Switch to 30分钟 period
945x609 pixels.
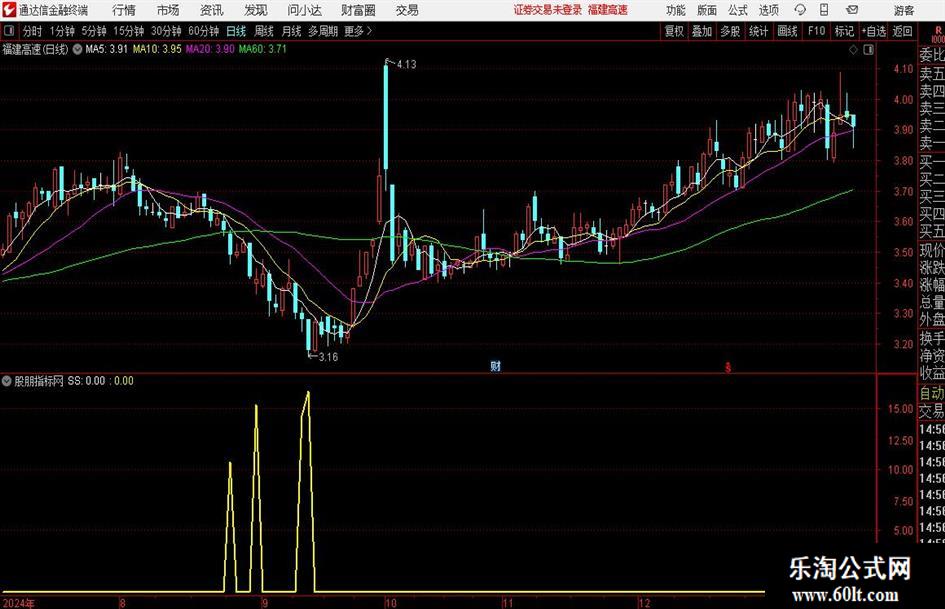tap(166, 31)
